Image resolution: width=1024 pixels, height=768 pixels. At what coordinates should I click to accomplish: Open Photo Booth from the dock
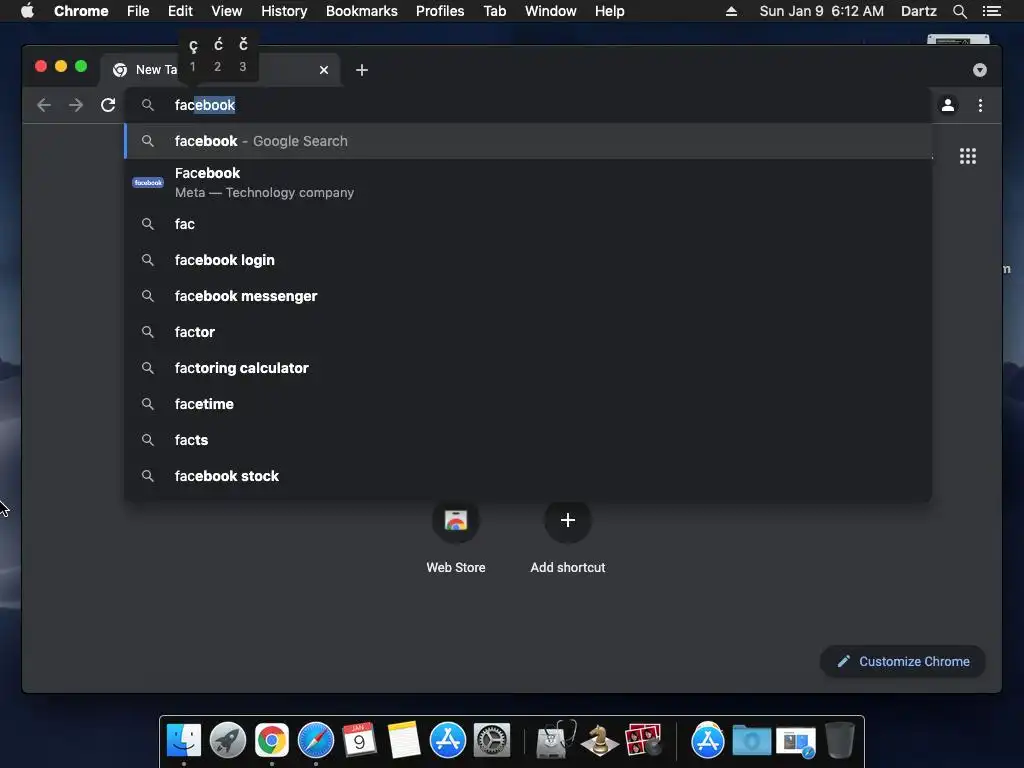643,741
